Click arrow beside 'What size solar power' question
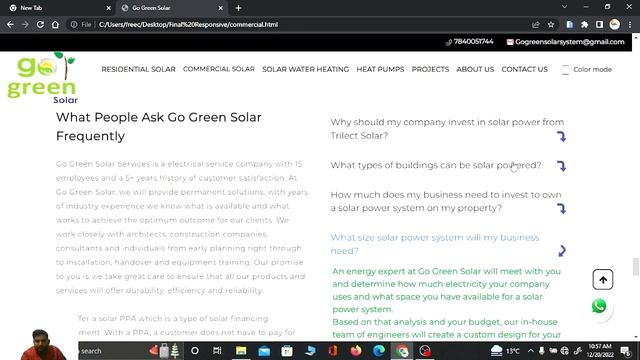Screen dimensions: 640x360 pyautogui.click(x=562, y=251)
